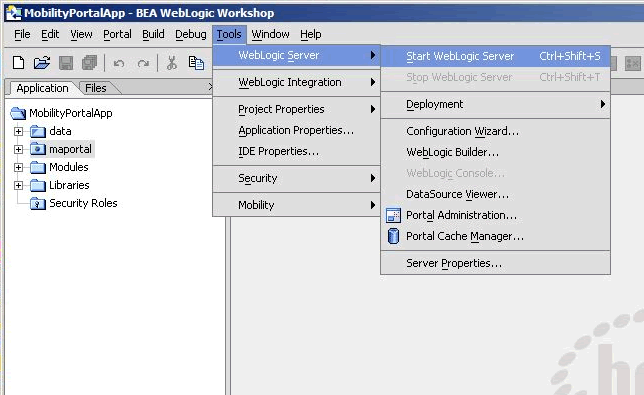Open the Help menu

point(310,34)
